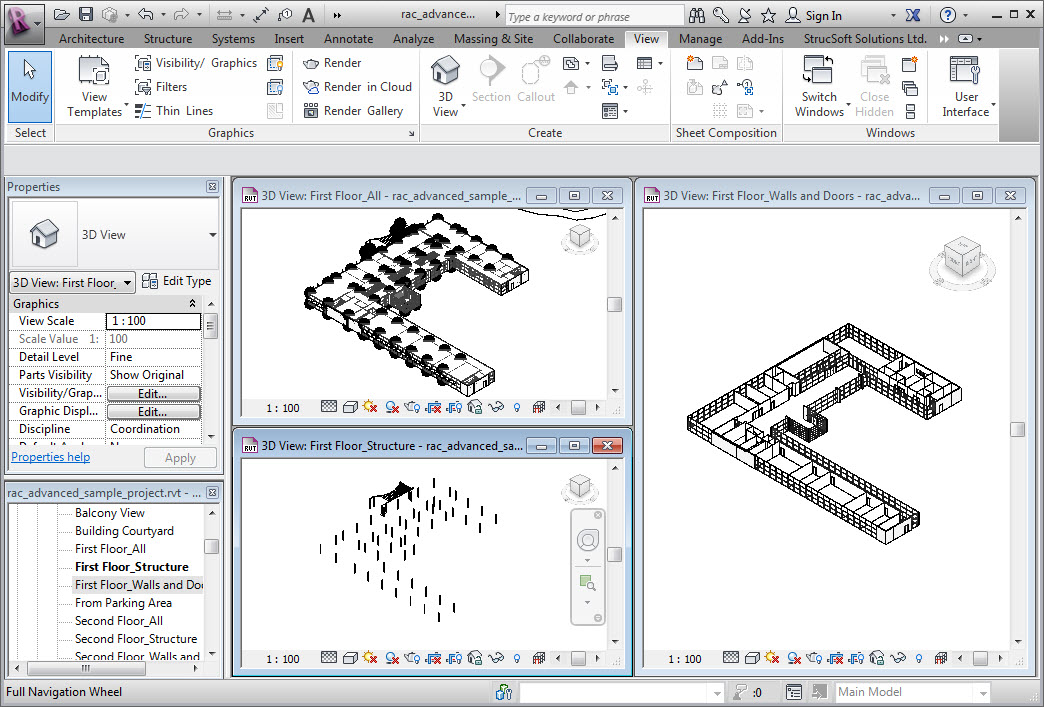This screenshot has height=707, width=1044.
Task: Switch to the Annotate ribbon tab
Action: click(348, 39)
